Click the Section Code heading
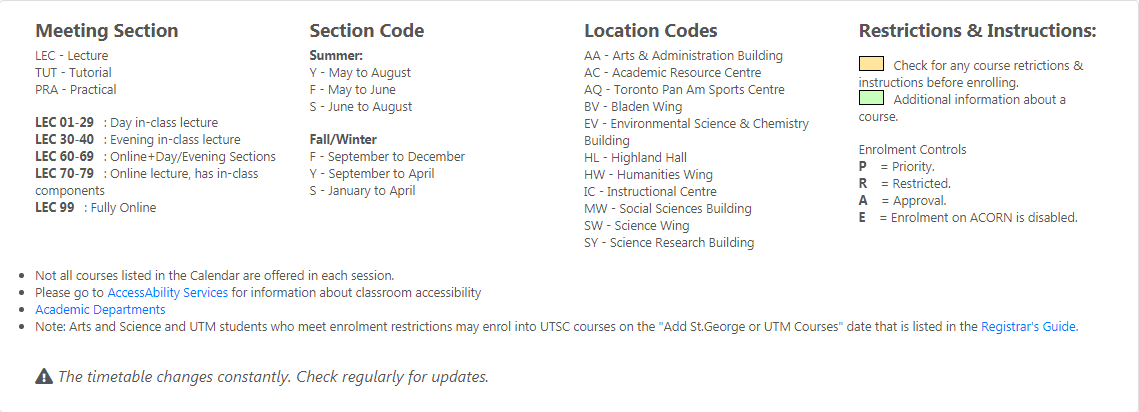The image size is (1139, 412). 367,31
